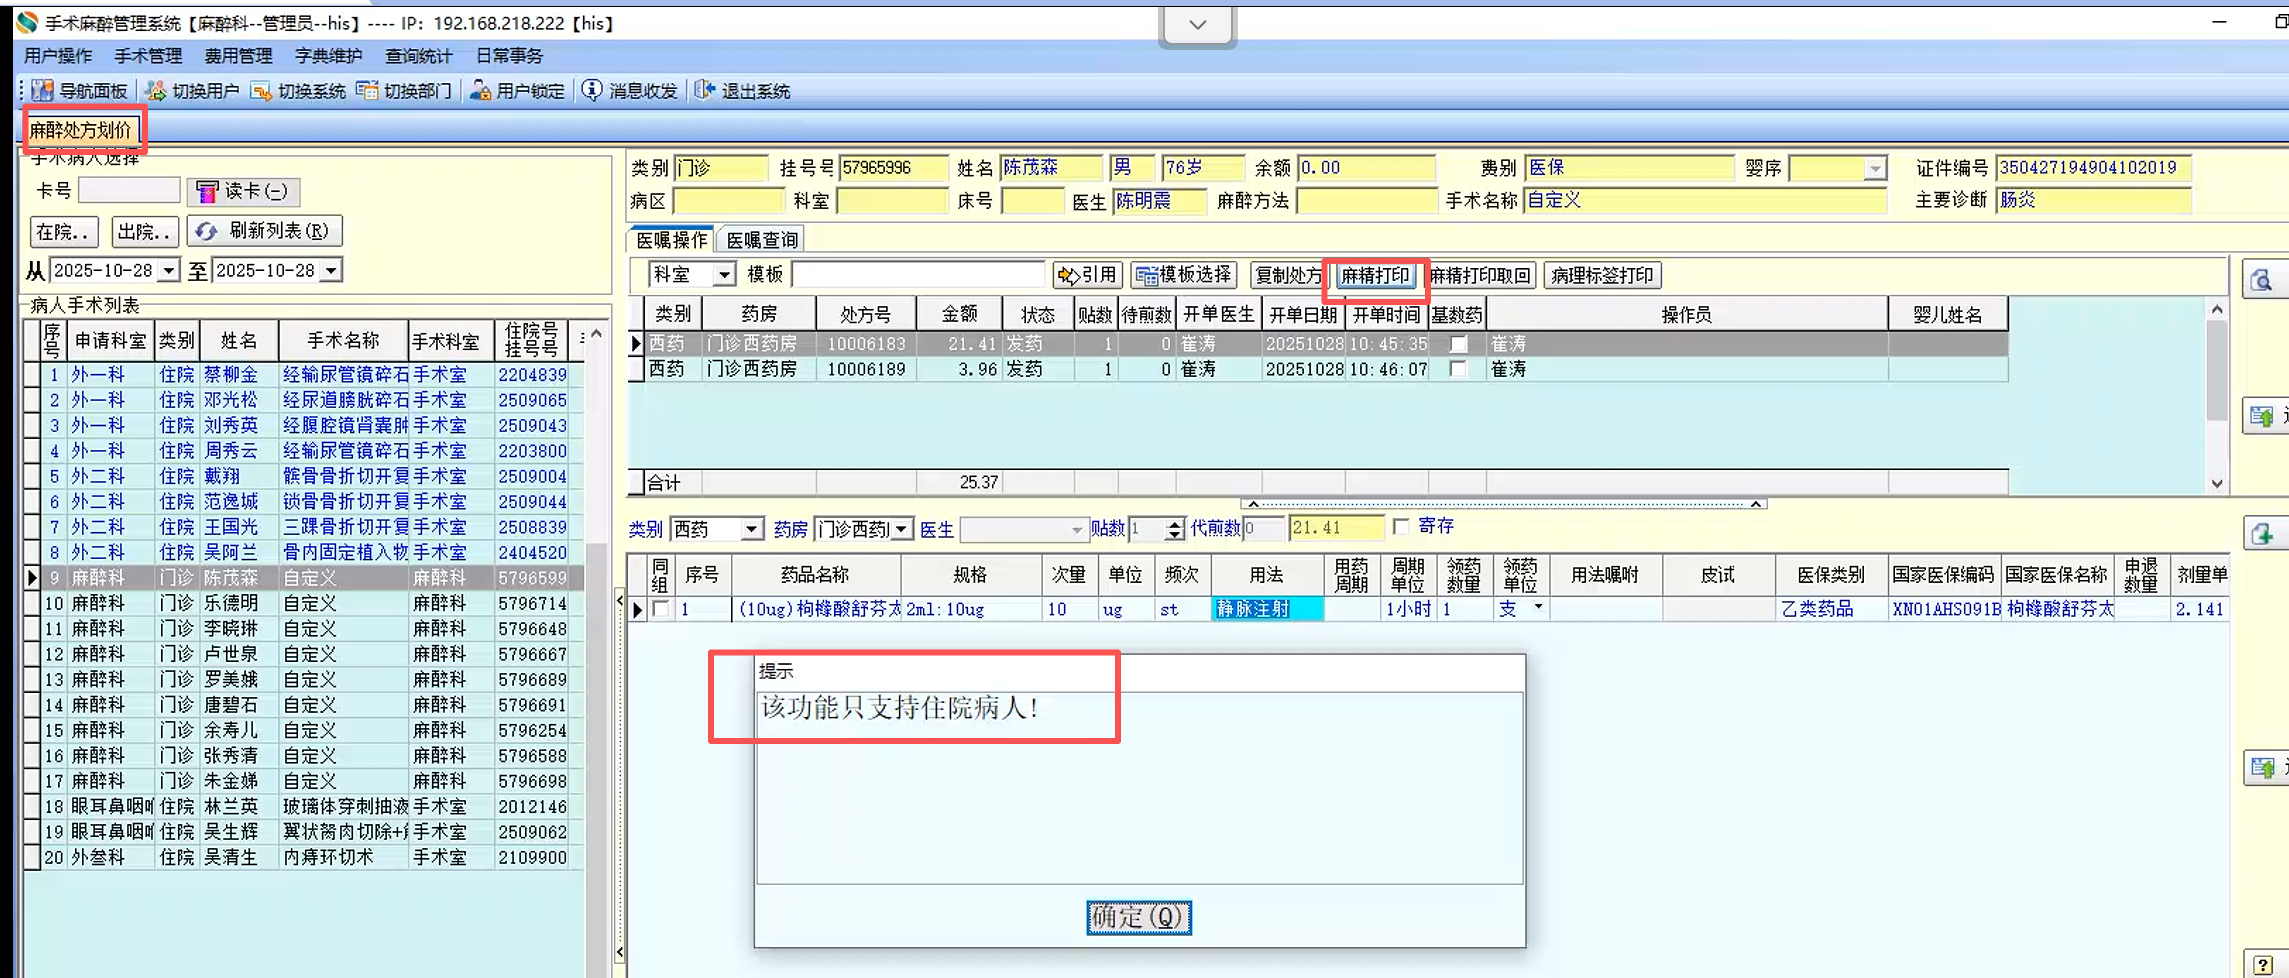Refresh list with 刷新列表(R)

pyautogui.click(x=265, y=231)
